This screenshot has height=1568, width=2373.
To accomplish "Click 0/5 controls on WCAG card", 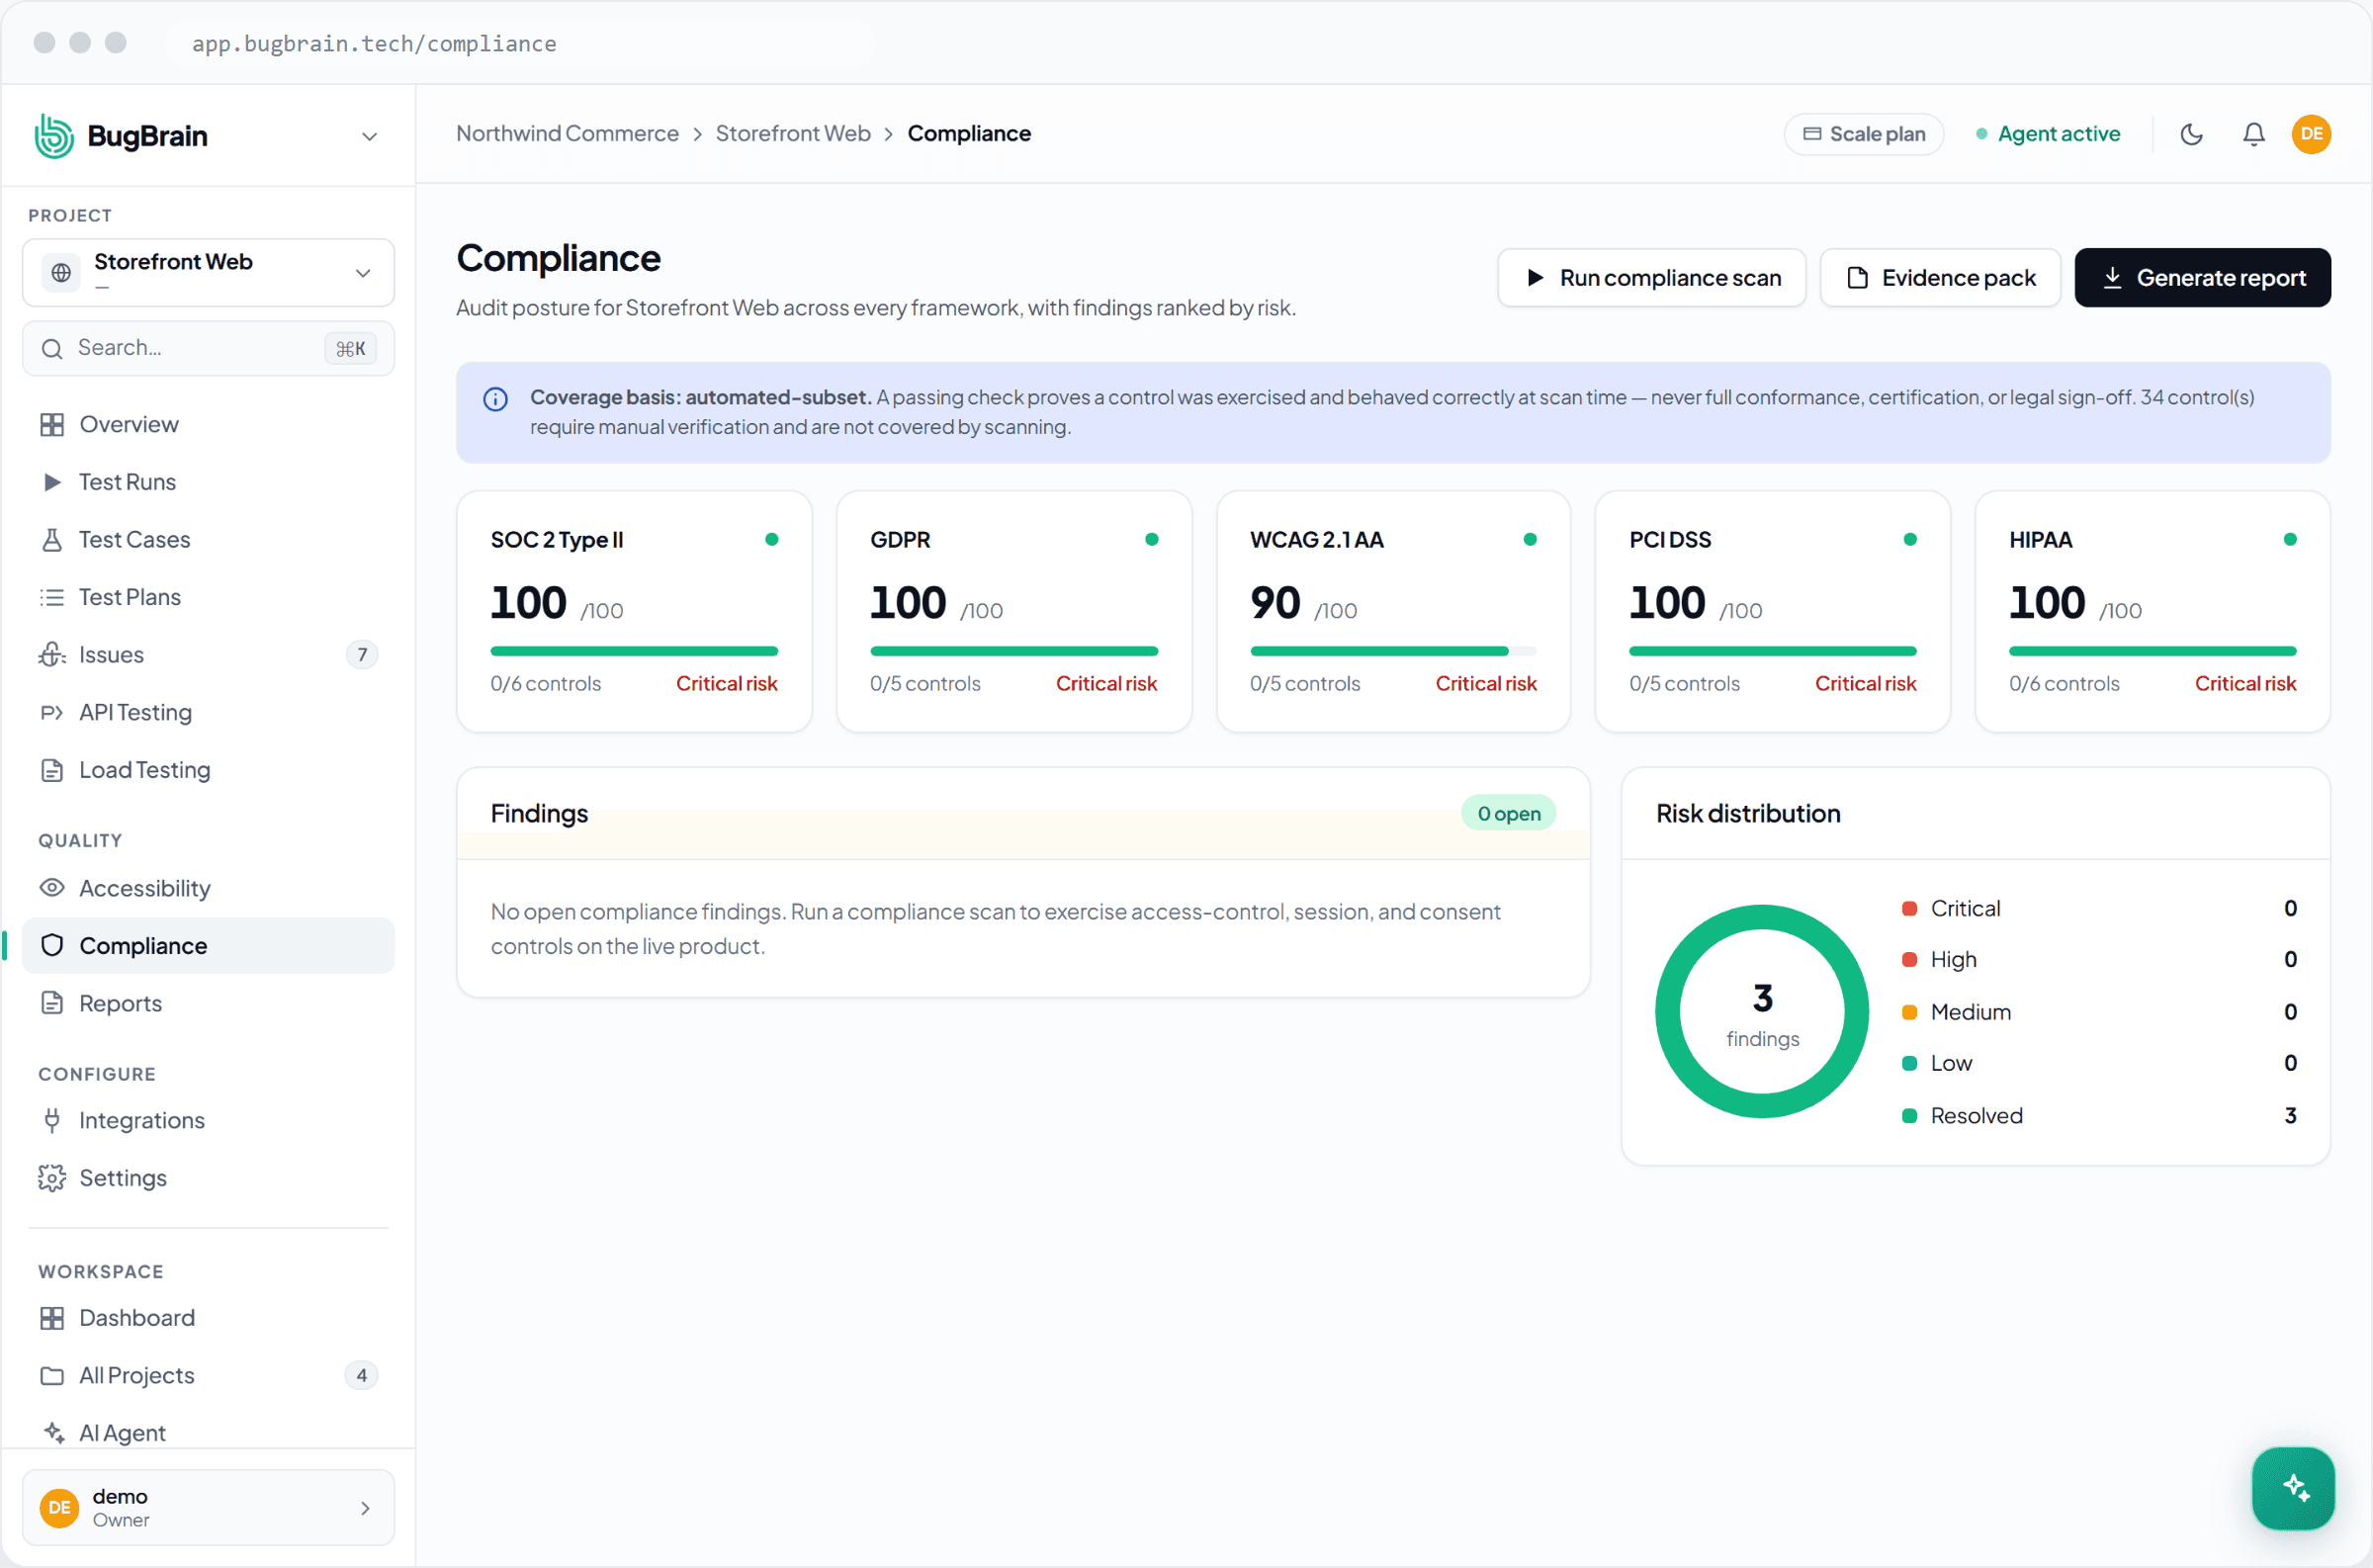I will click(x=1305, y=683).
